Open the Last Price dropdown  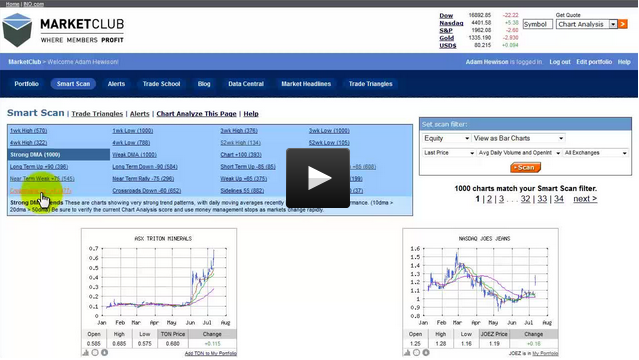449,153
